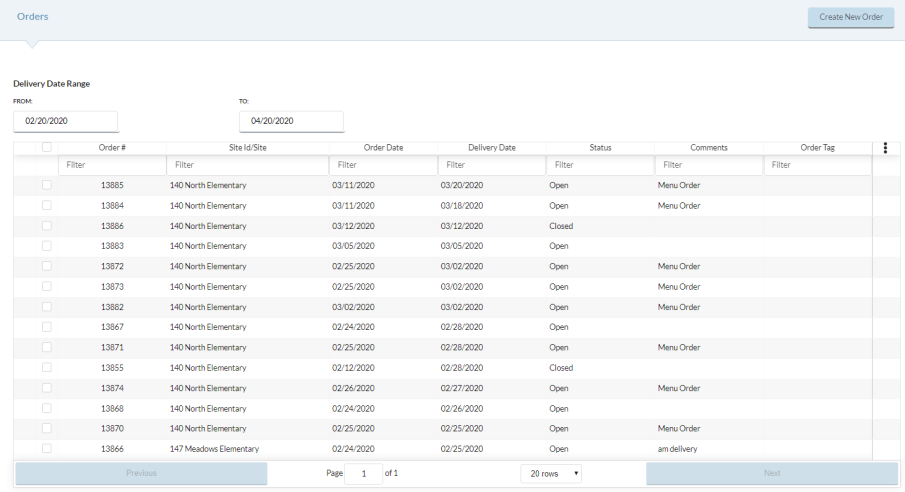Check the box for order 13873

(47, 286)
